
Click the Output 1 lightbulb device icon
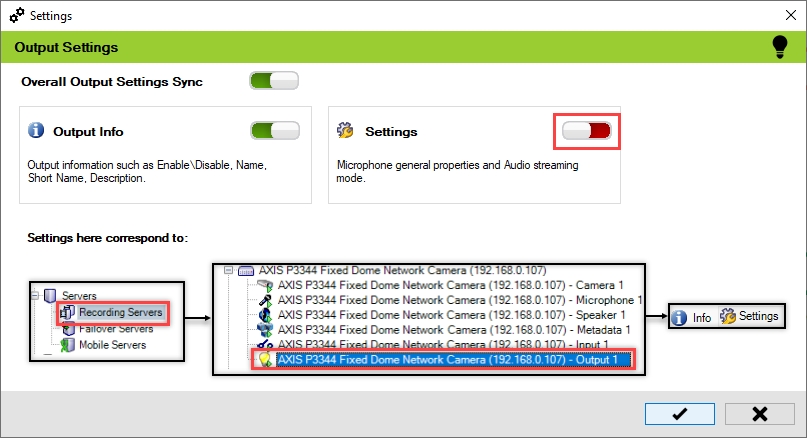[x=265, y=359]
